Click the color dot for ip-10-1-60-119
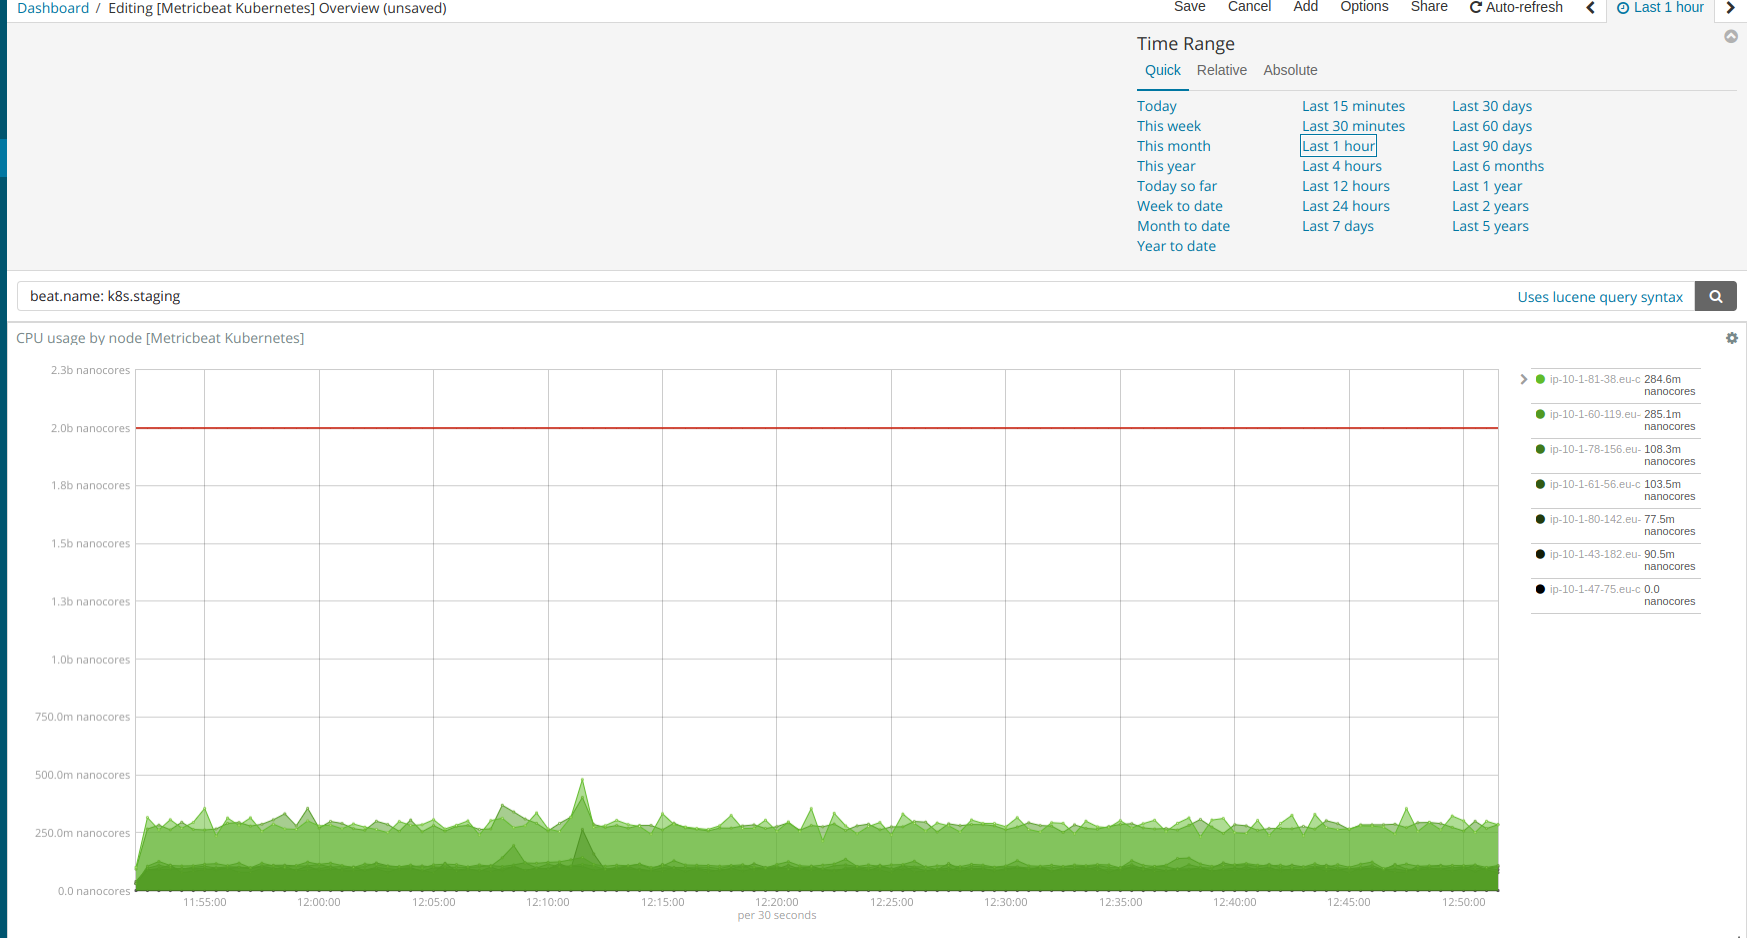Image resolution: width=1747 pixels, height=938 pixels. [x=1540, y=414]
